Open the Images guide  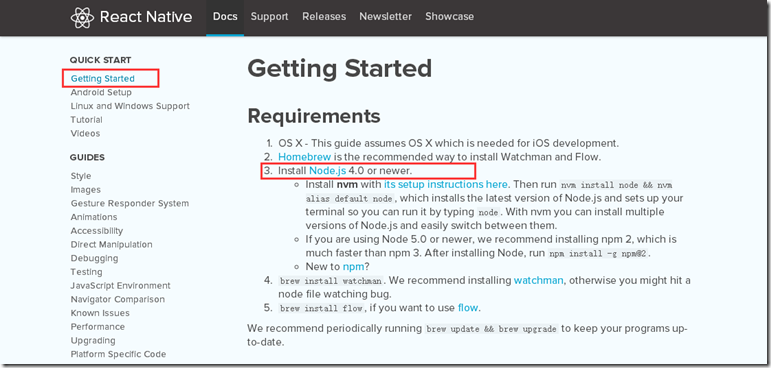point(86,190)
